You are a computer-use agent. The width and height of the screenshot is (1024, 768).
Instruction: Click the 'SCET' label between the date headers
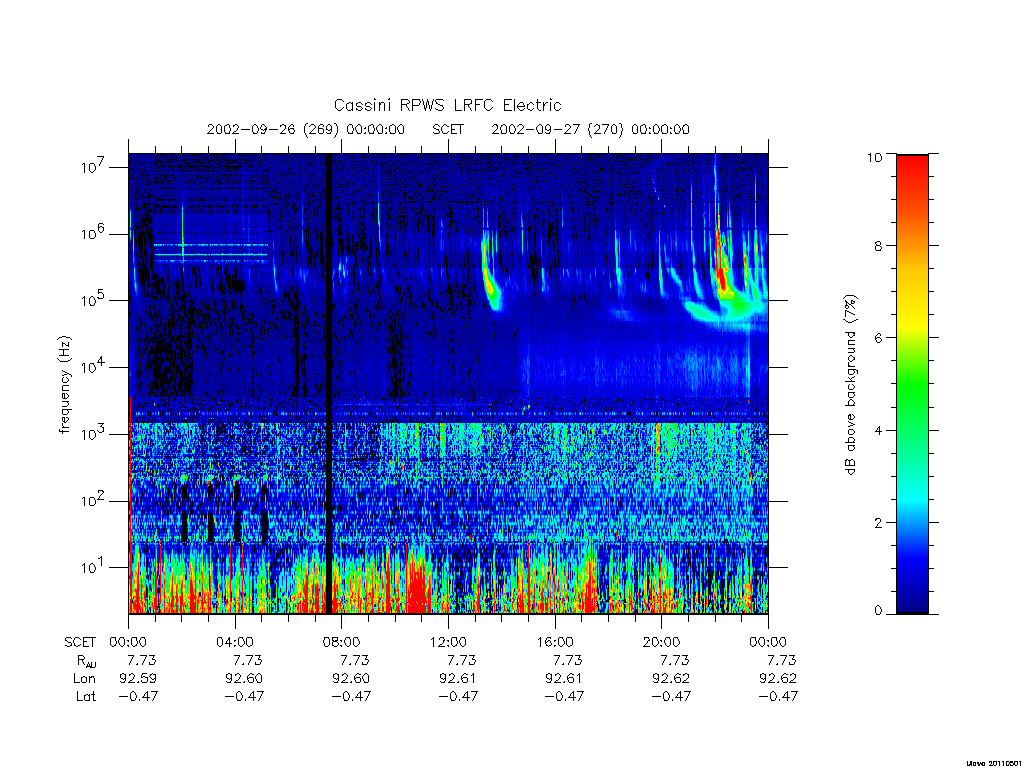coord(448,129)
